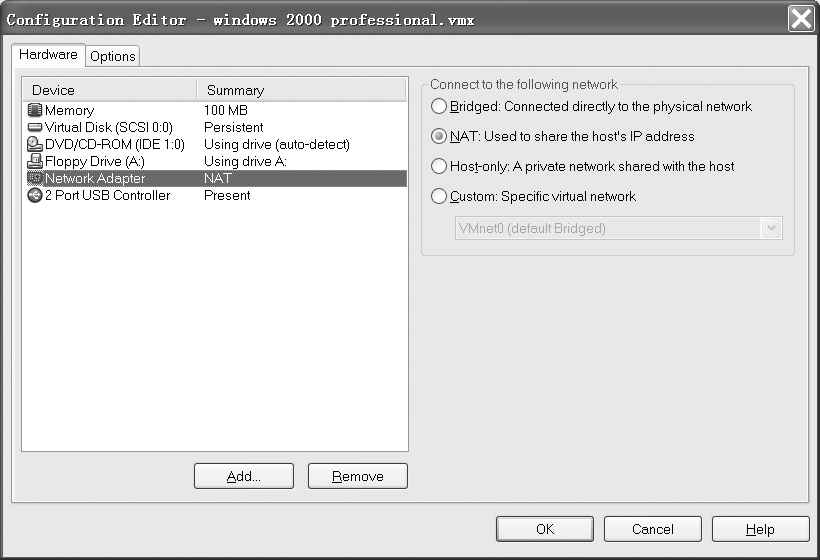Confirm settings with OK button

544,529
